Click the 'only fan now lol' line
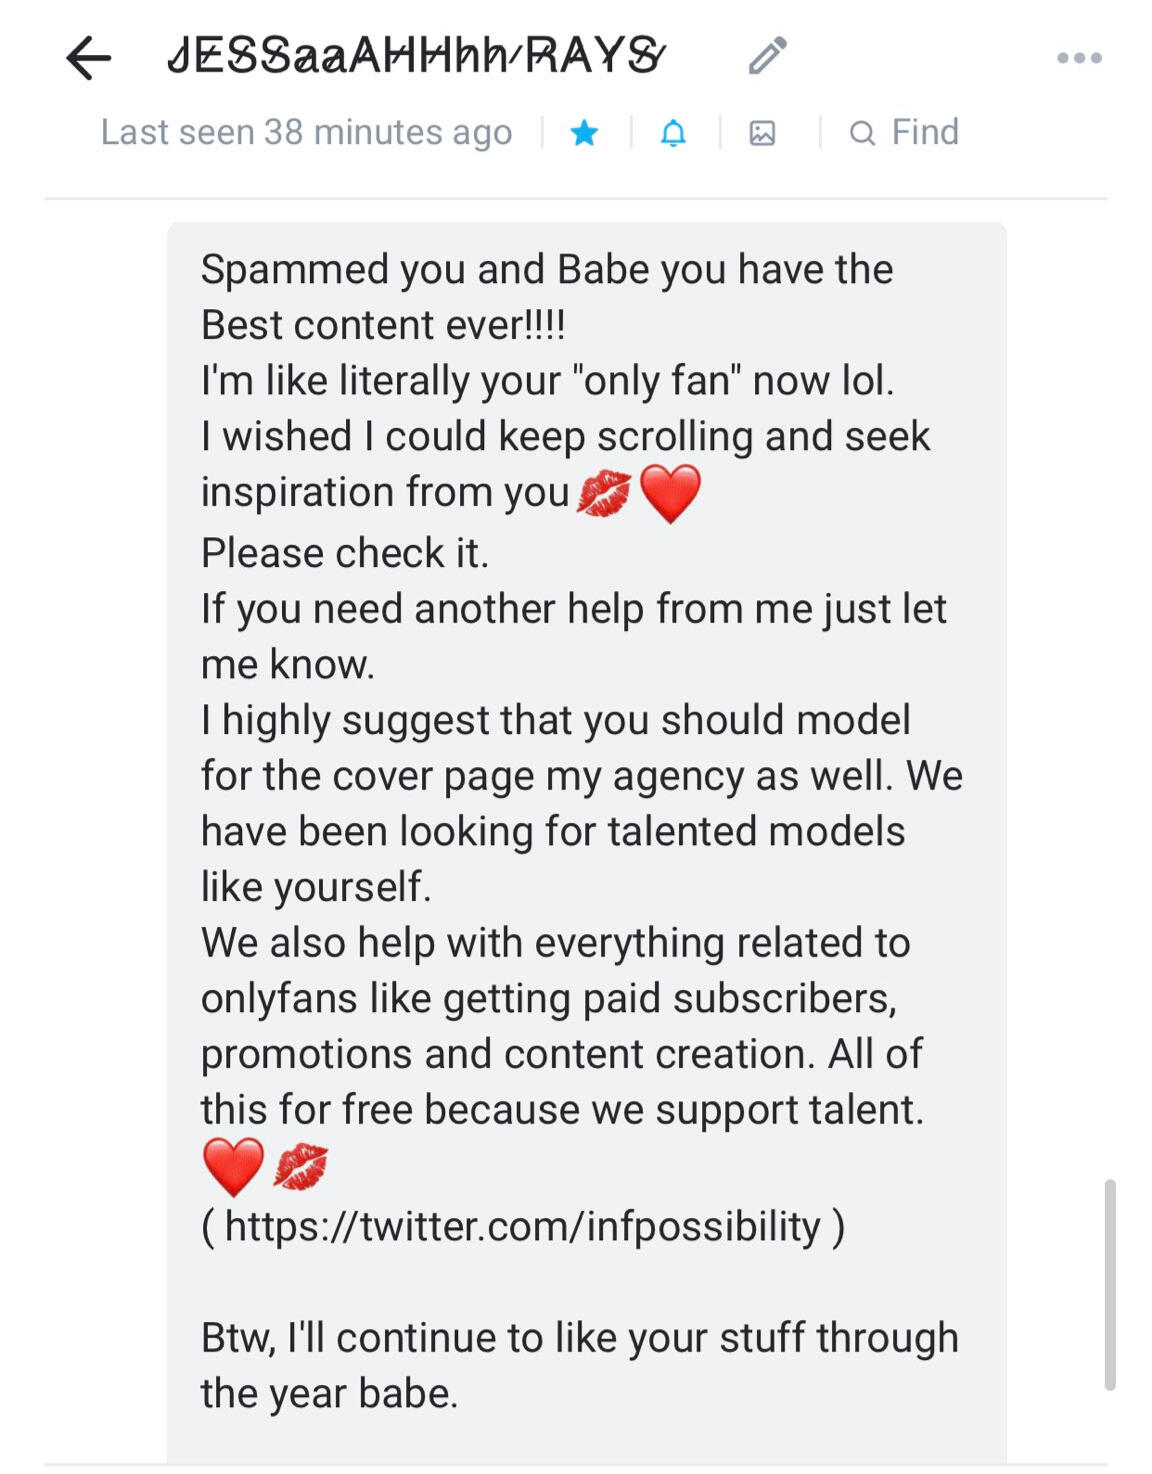The image size is (1152, 1474). [547, 381]
